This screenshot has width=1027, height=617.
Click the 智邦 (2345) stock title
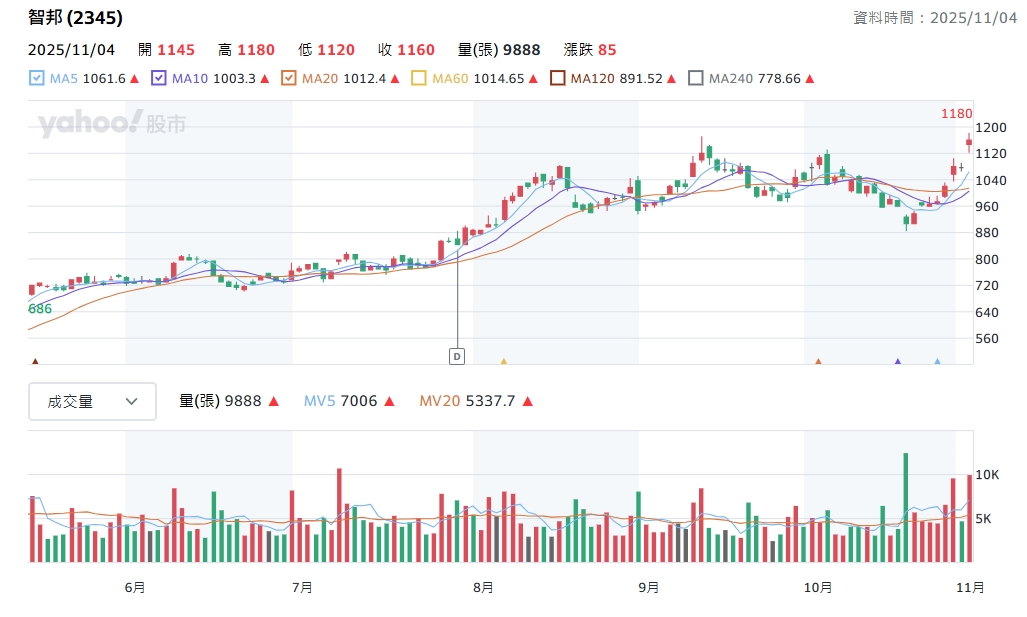[x=76, y=17]
